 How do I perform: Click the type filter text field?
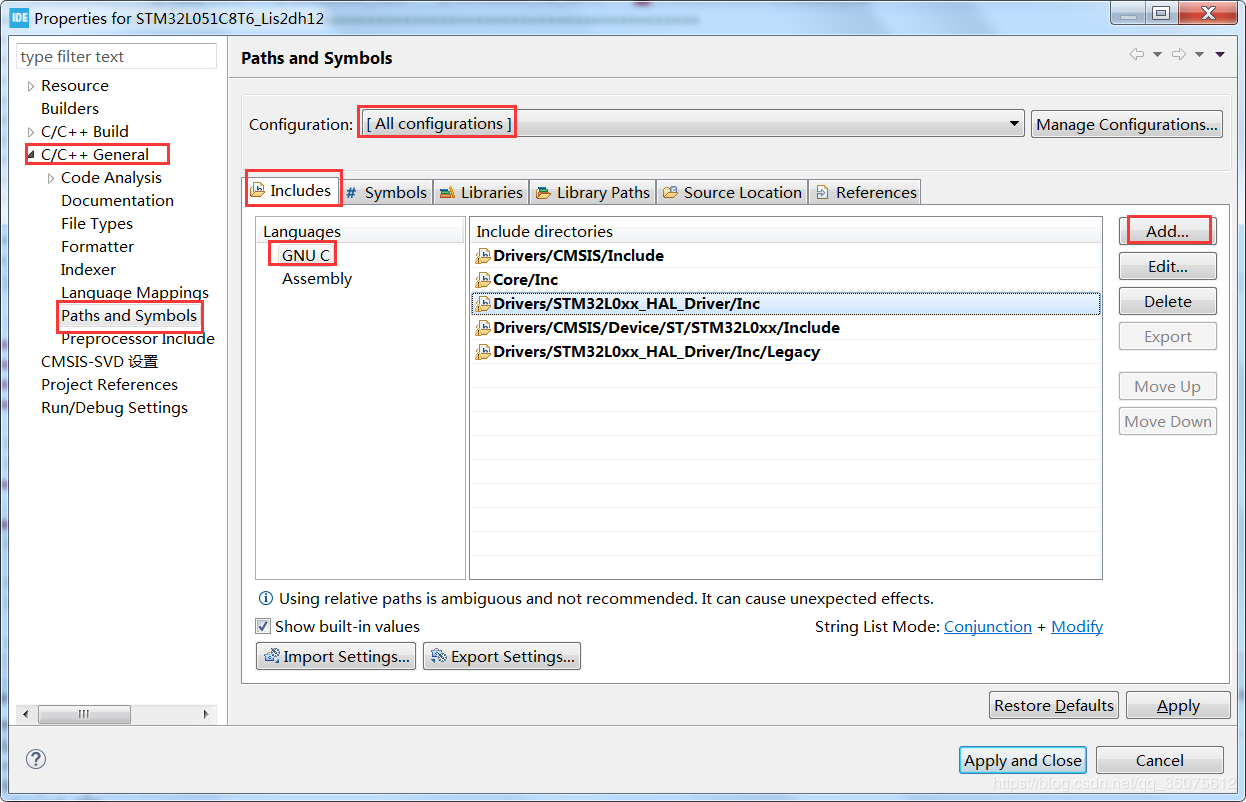[116, 56]
